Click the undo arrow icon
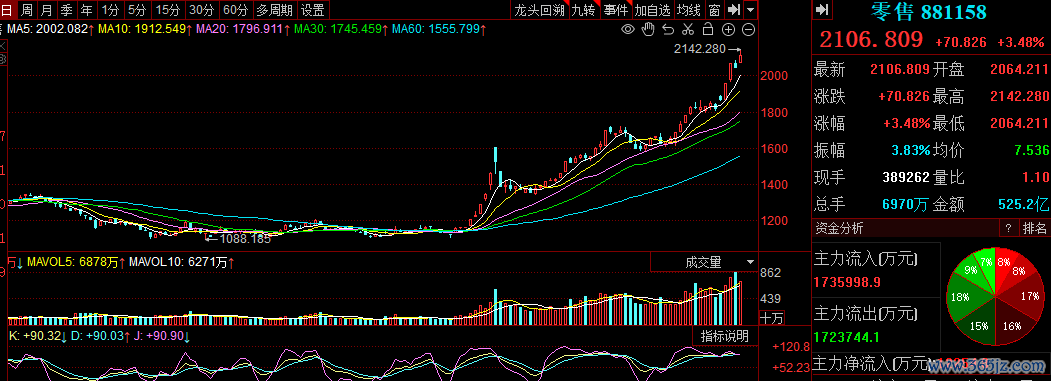Viewport: 1051px width, 381px height. 668,29
